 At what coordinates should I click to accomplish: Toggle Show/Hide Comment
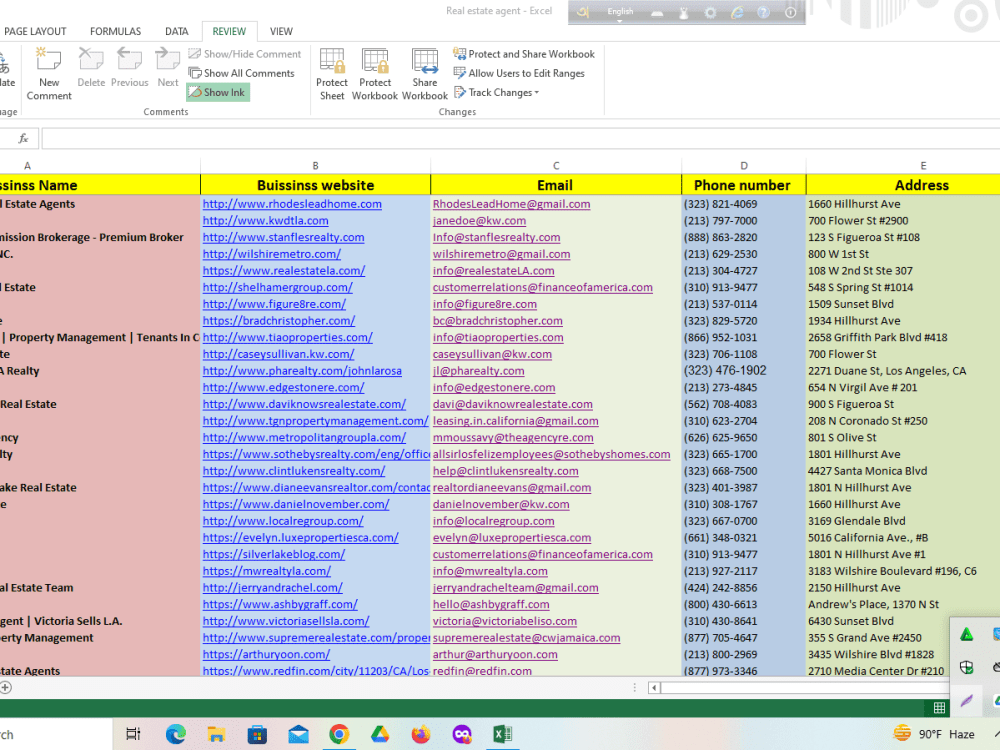pyautogui.click(x=245, y=54)
